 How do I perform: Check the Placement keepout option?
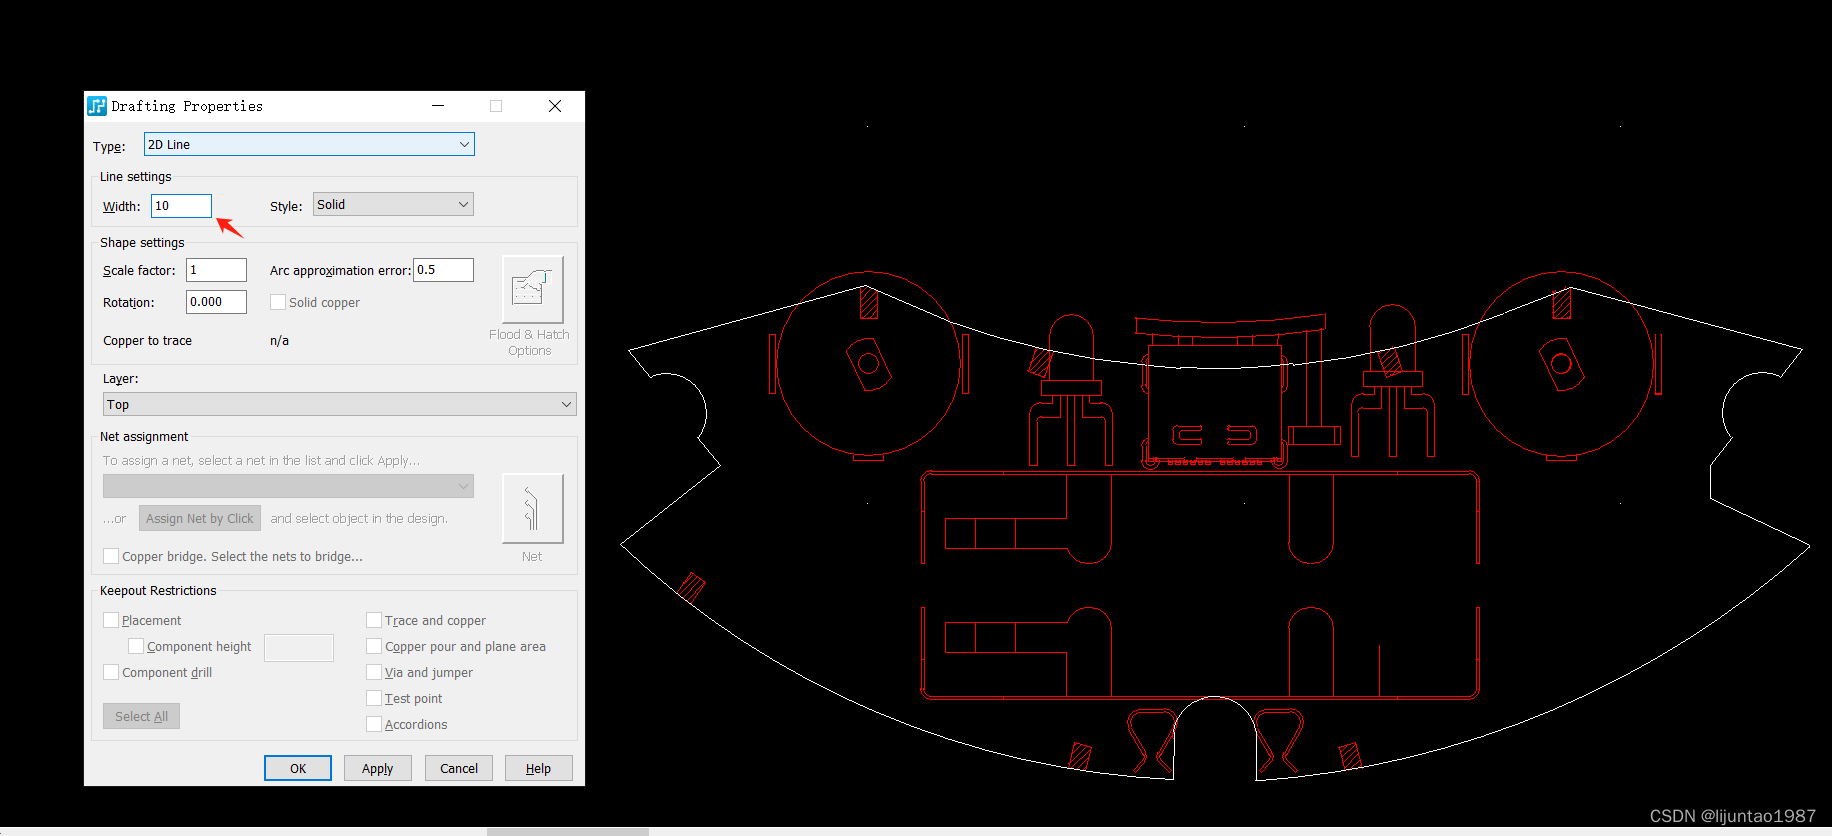tap(111, 620)
